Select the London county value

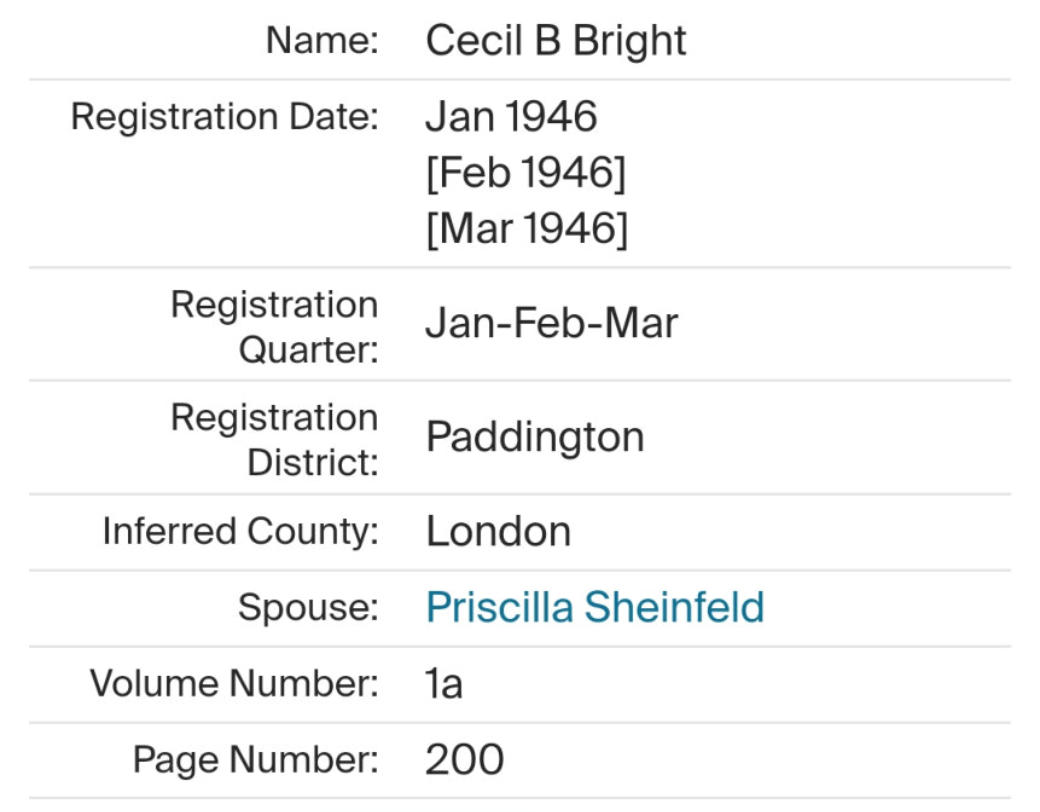coord(498,531)
